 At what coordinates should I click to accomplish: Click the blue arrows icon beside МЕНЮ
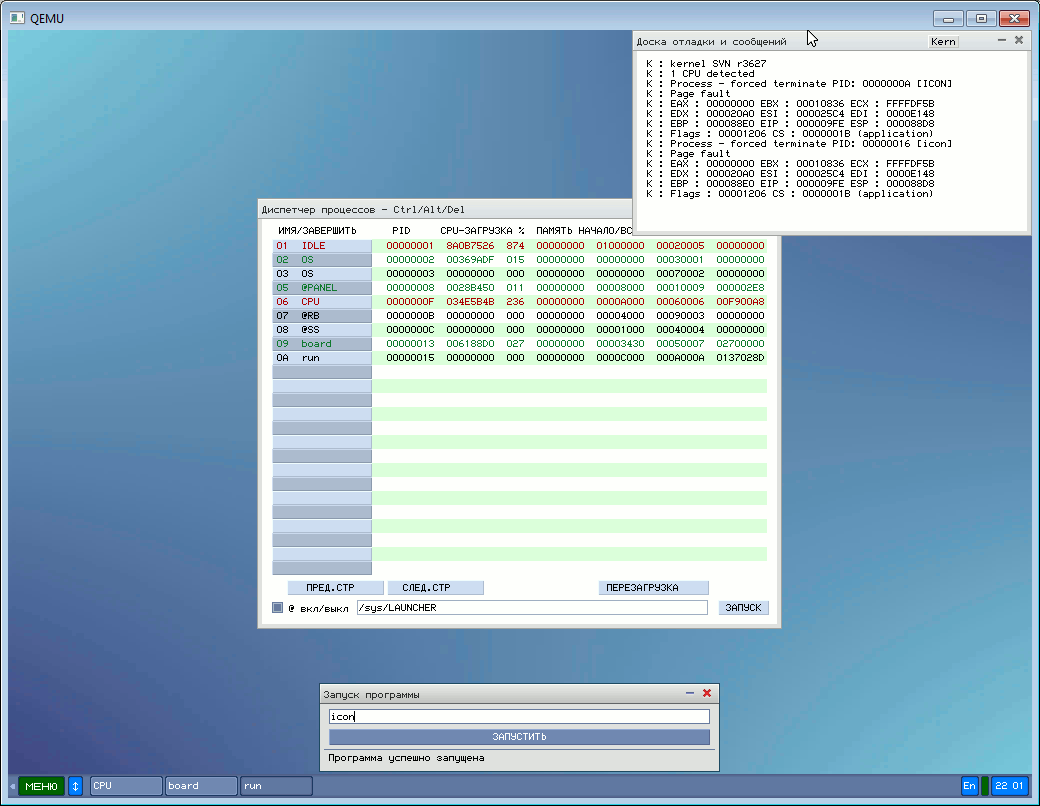coord(75,786)
